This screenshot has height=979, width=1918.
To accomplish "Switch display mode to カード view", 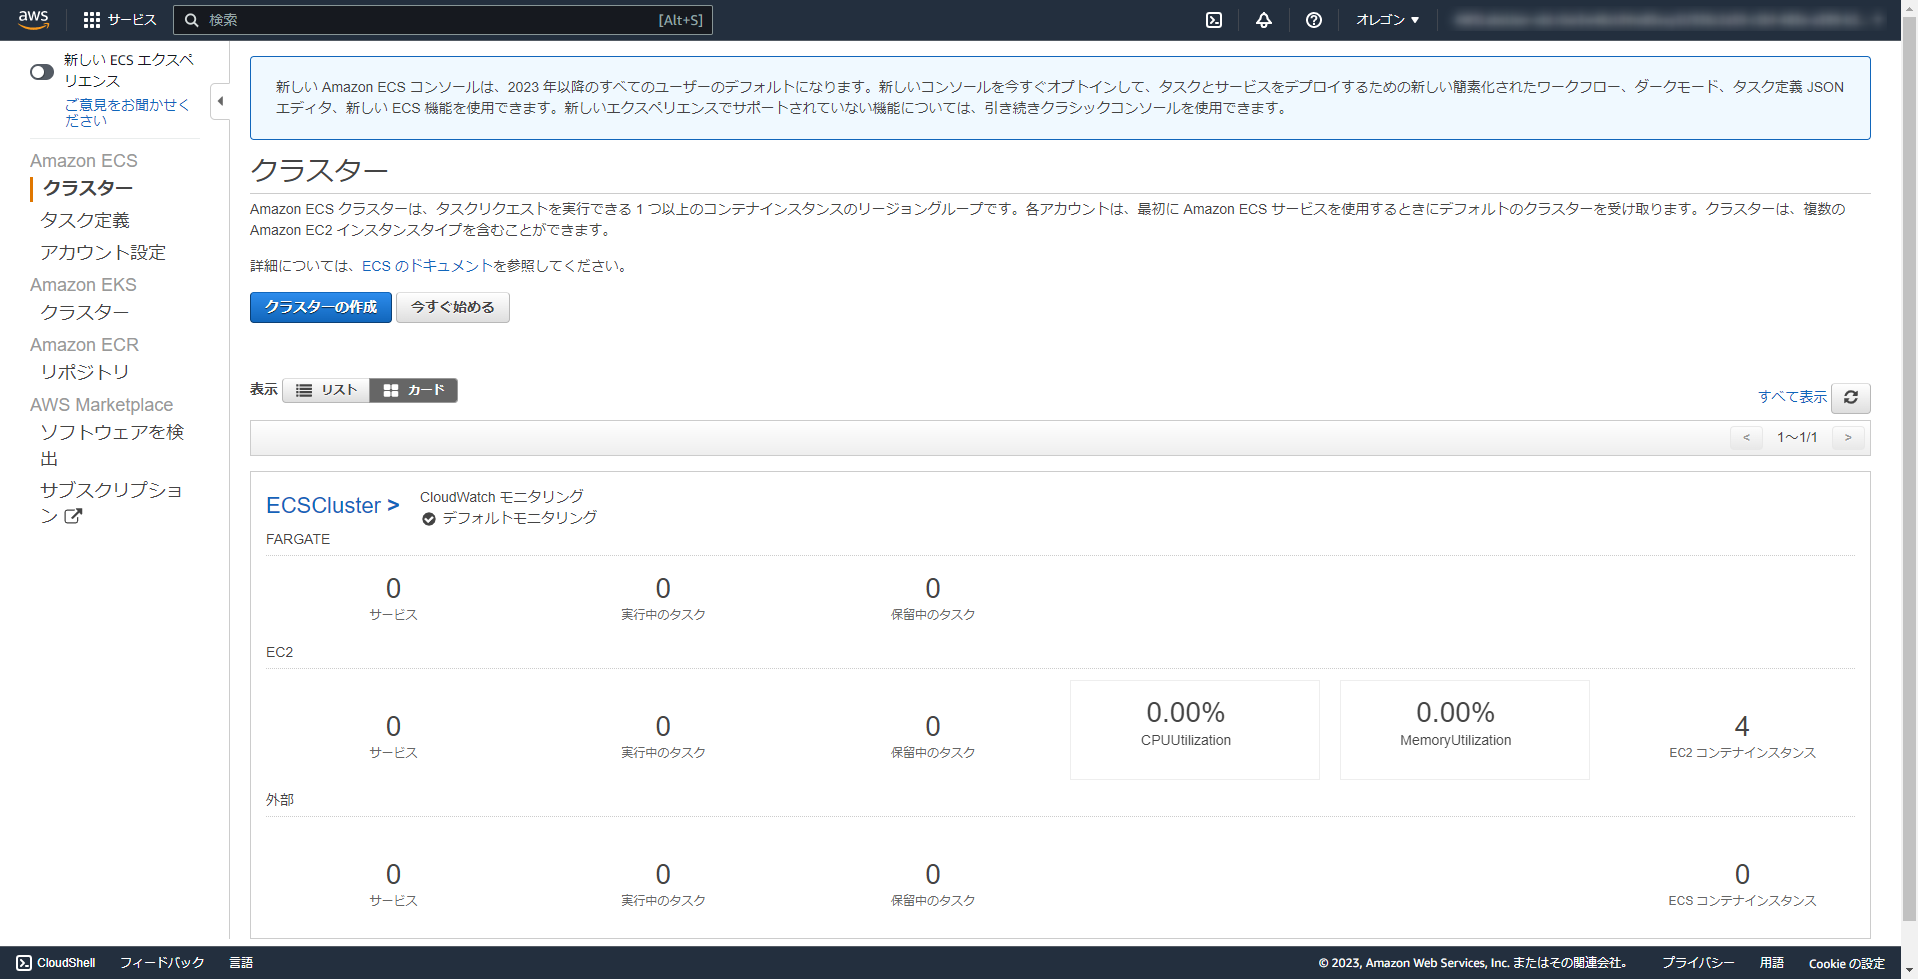I will click(413, 390).
